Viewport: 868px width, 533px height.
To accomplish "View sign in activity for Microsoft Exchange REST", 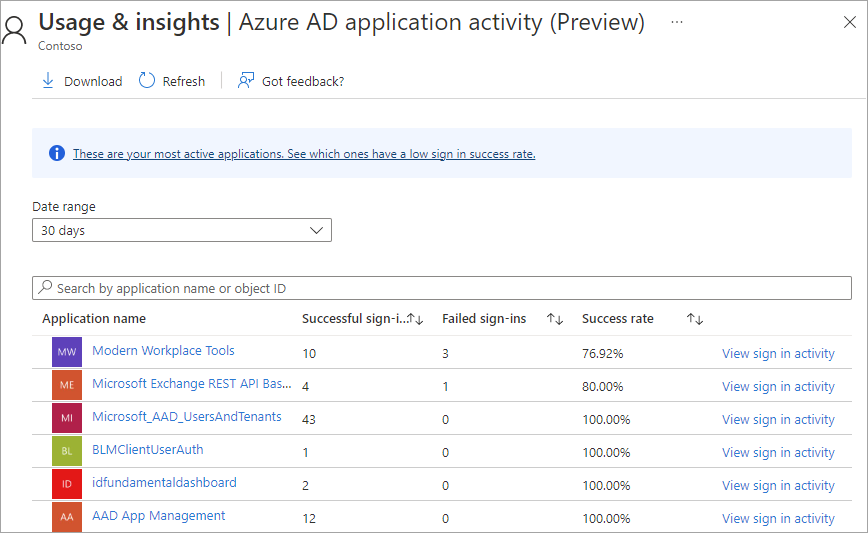I will [778, 386].
